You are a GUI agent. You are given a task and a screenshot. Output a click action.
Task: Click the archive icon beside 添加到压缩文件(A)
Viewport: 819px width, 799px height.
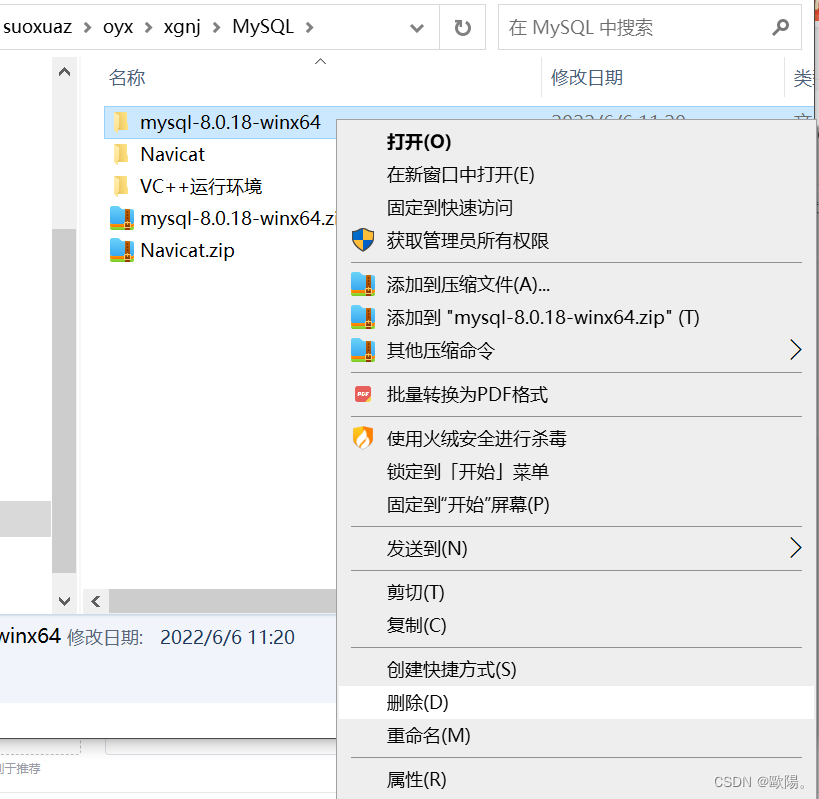tap(362, 284)
